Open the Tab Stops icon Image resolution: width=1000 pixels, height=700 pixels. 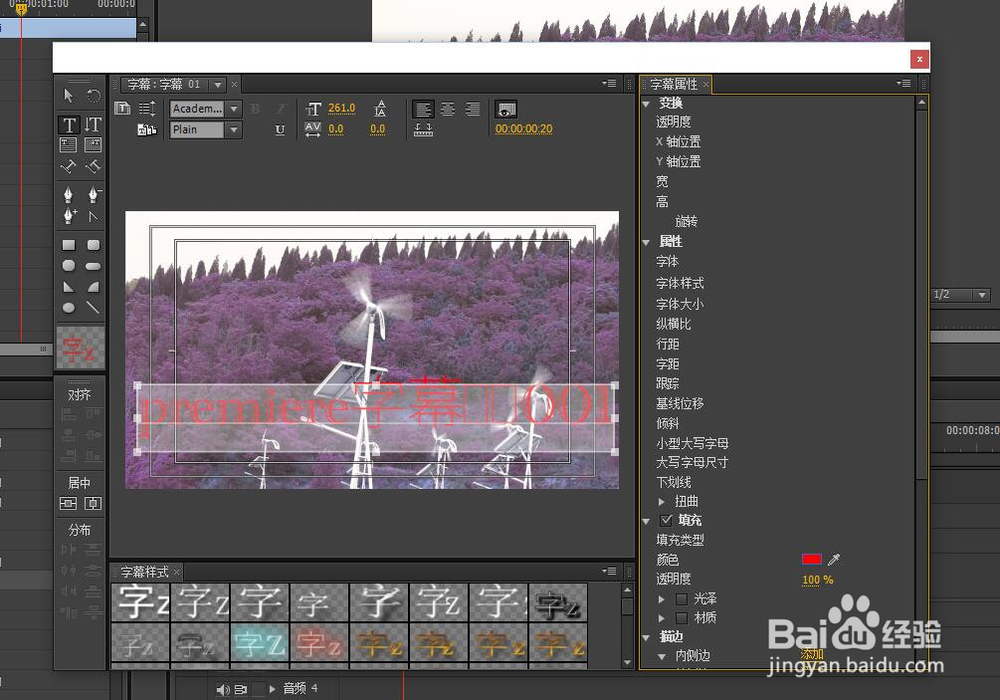point(423,129)
